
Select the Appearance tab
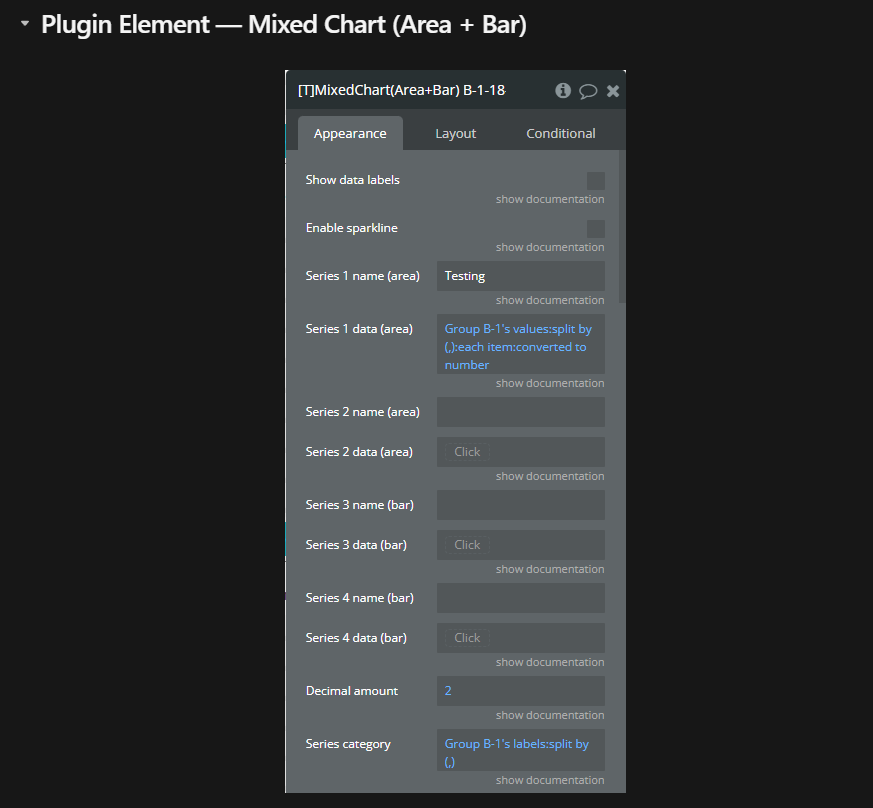point(350,134)
